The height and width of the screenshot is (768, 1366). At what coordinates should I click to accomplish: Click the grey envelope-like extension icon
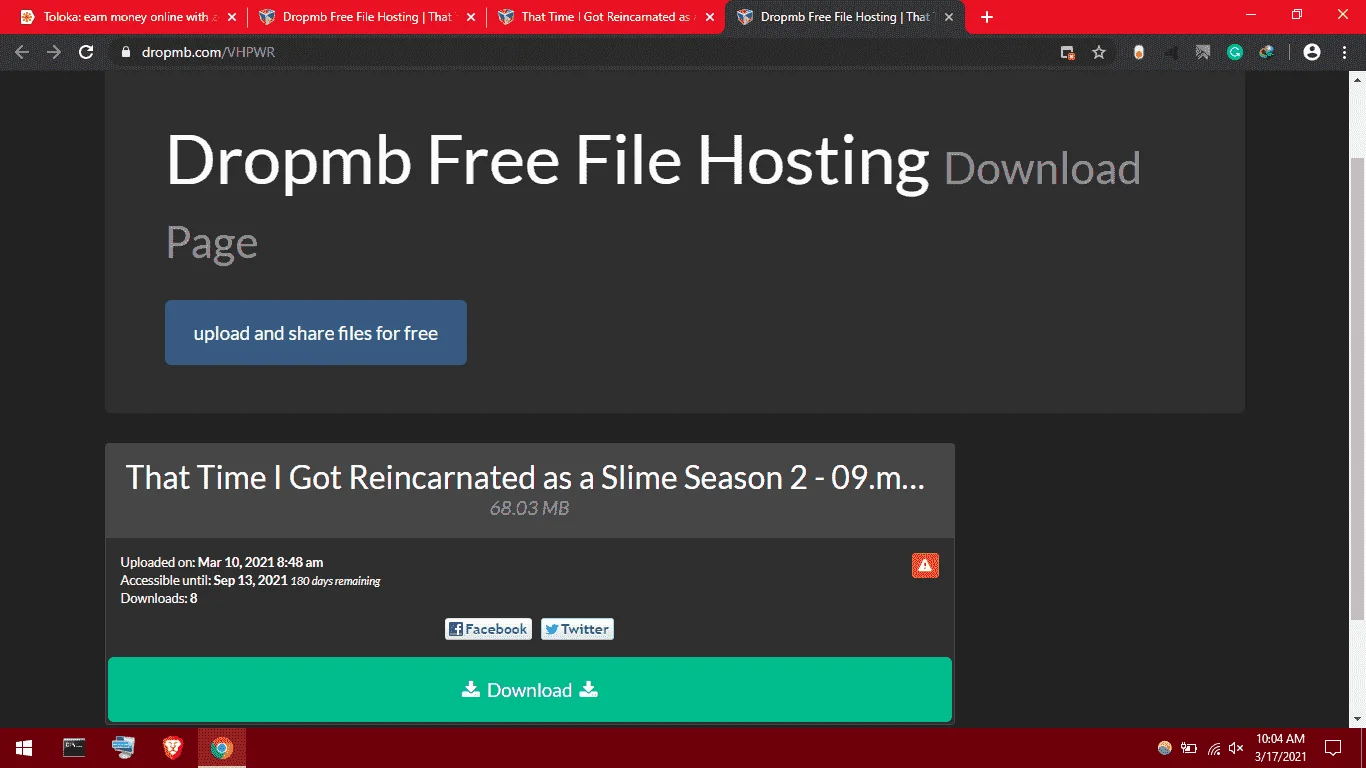pyautogui.click(x=1203, y=52)
